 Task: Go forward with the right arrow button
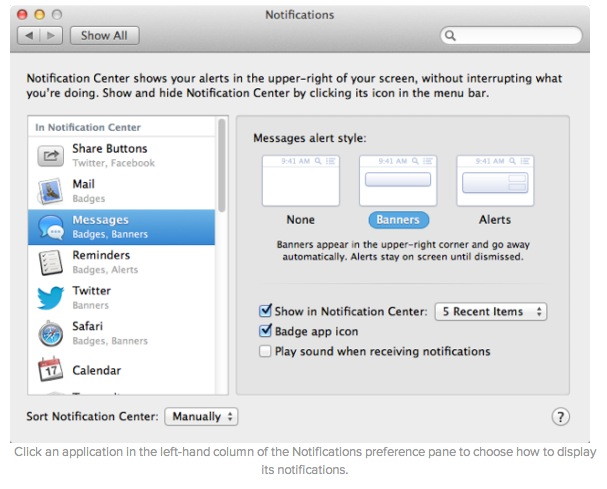tap(51, 36)
